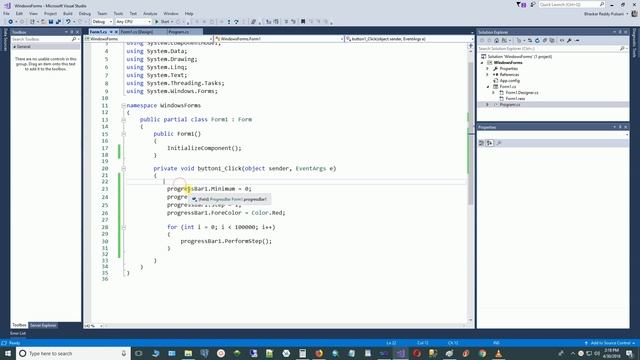The width and height of the screenshot is (640, 360).
Task: Click the Refresh icon in Solution Explorer
Action: 537,40
